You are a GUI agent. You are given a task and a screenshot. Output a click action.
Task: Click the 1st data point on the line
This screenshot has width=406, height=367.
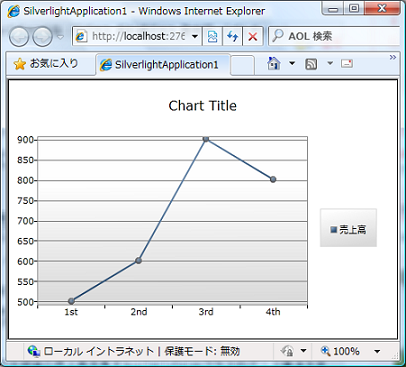coord(71,301)
